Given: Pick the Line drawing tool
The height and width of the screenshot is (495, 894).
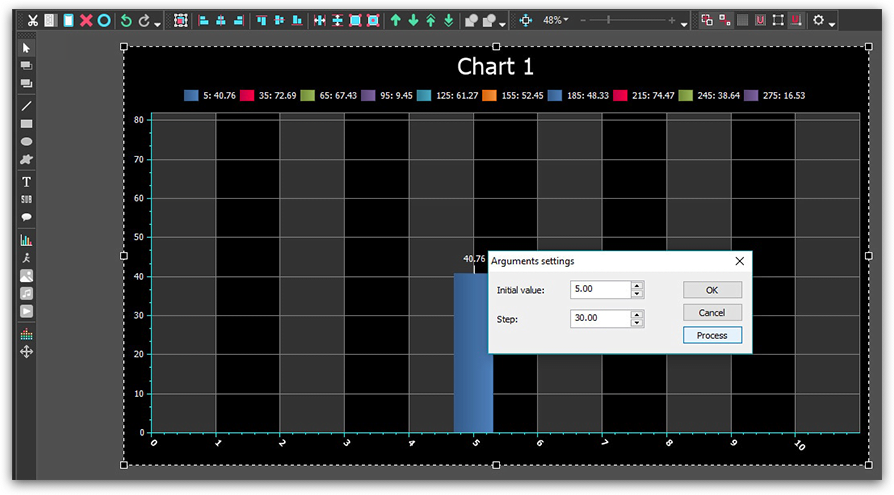Looking at the screenshot, I should pyautogui.click(x=26, y=106).
